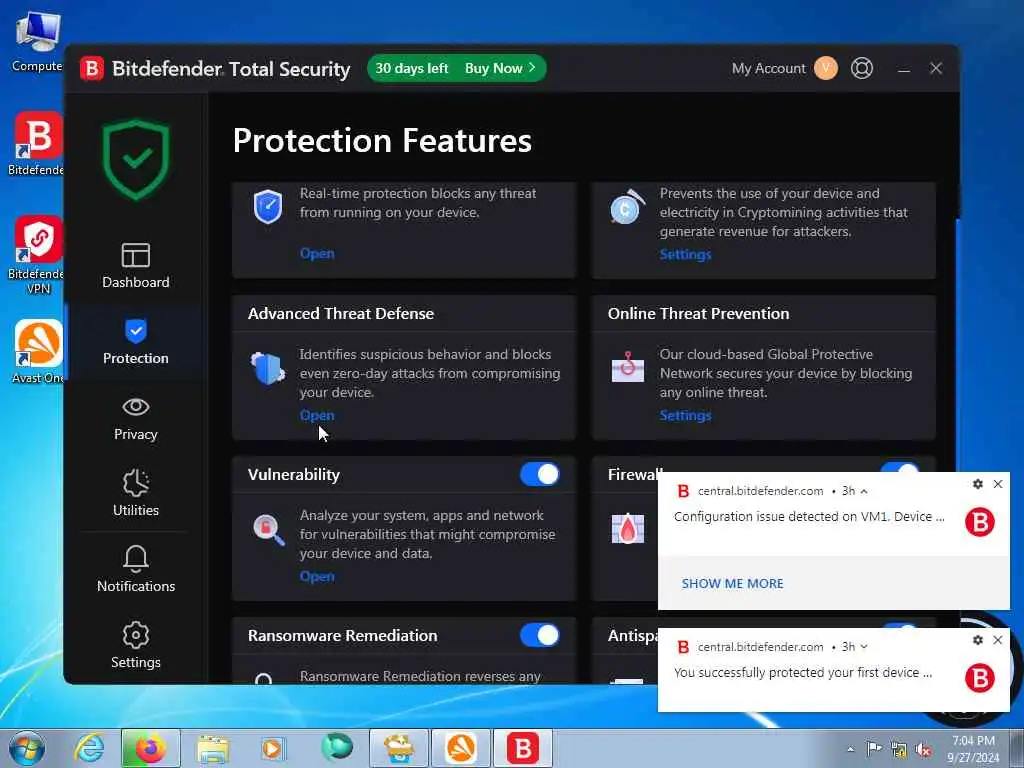
Task: Click the Bitdefender logo in Configuration issue notification
Action: 980,522
